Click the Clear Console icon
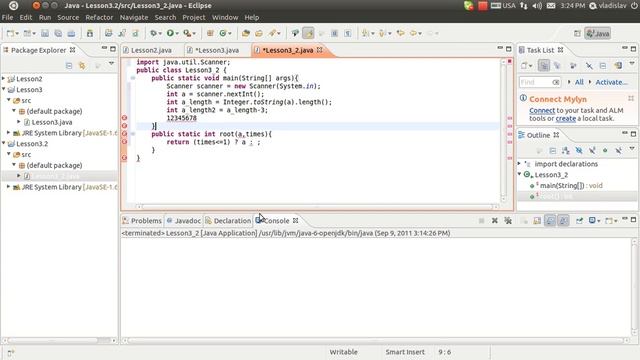This screenshot has height=360, width=640. [537, 220]
